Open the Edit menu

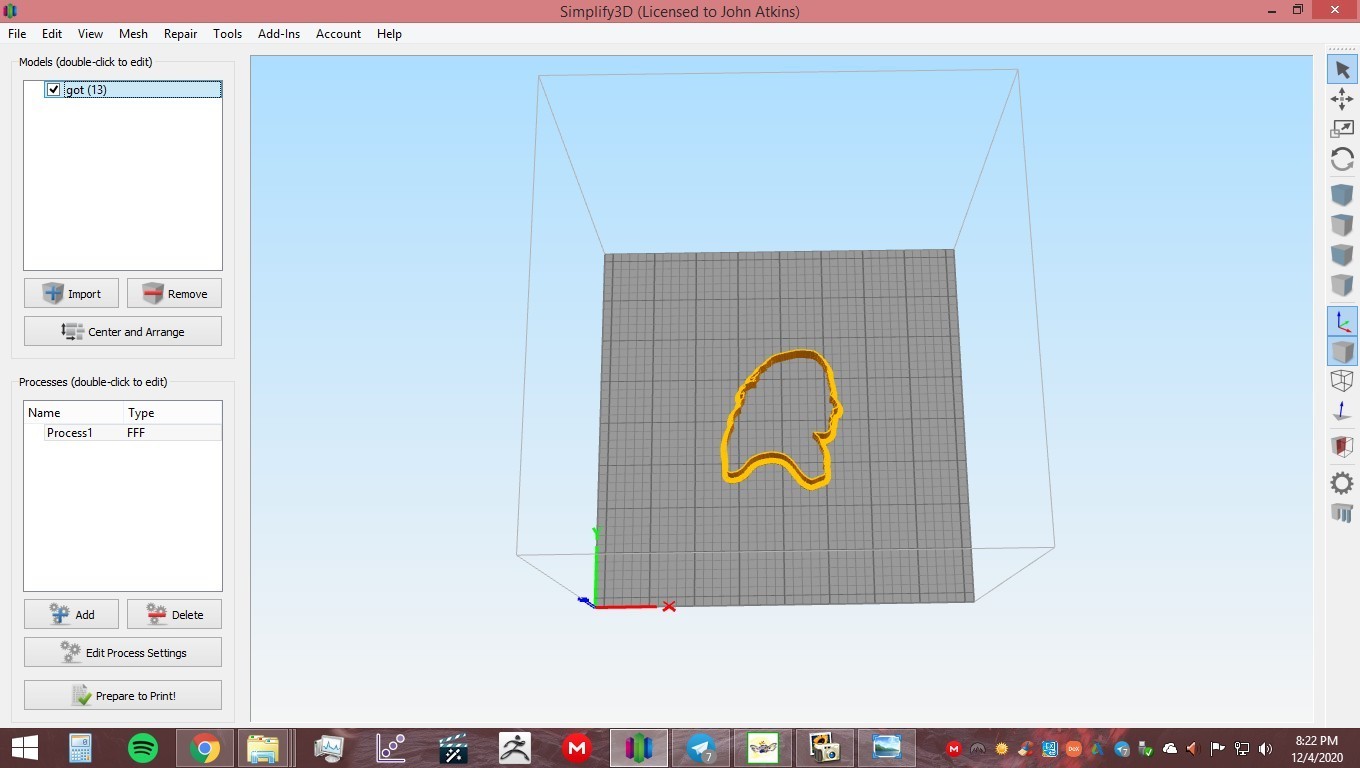pyautogui.click(x=52, y=33)
